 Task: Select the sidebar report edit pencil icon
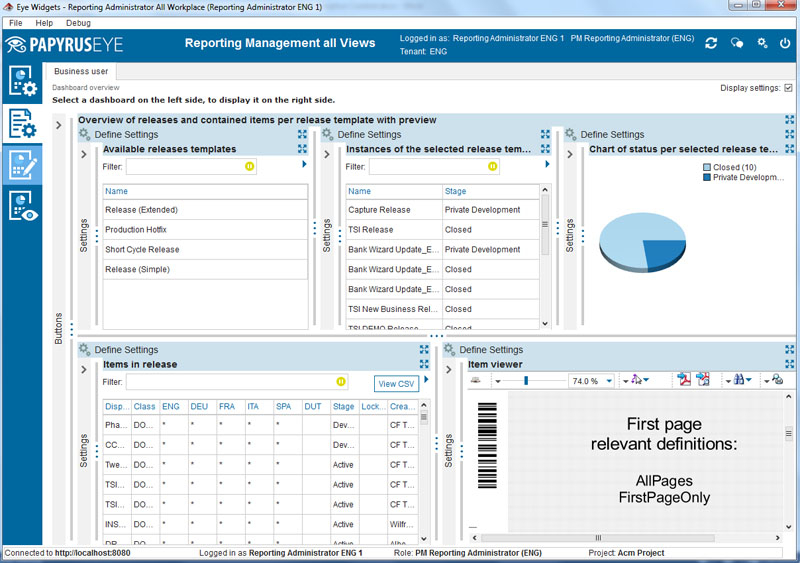pos(22,164)
